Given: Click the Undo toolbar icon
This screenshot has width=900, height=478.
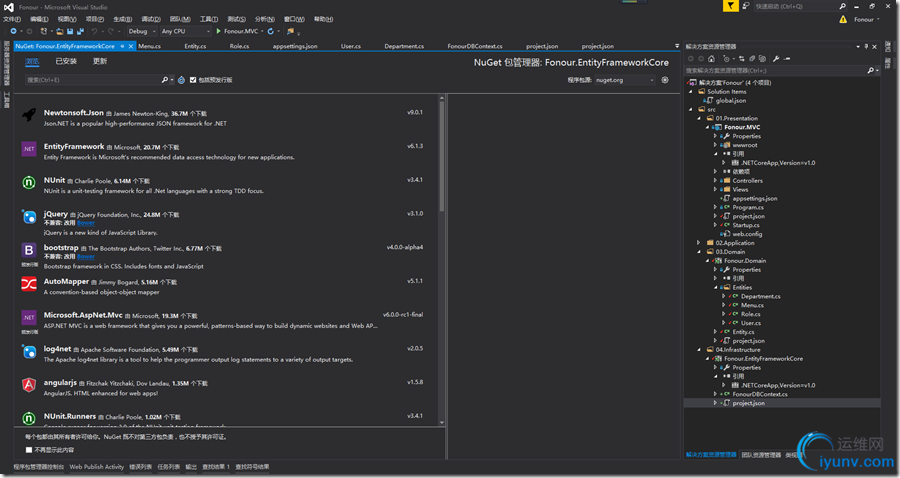Looking at the screenshot, I should click(x=94, y=31).
